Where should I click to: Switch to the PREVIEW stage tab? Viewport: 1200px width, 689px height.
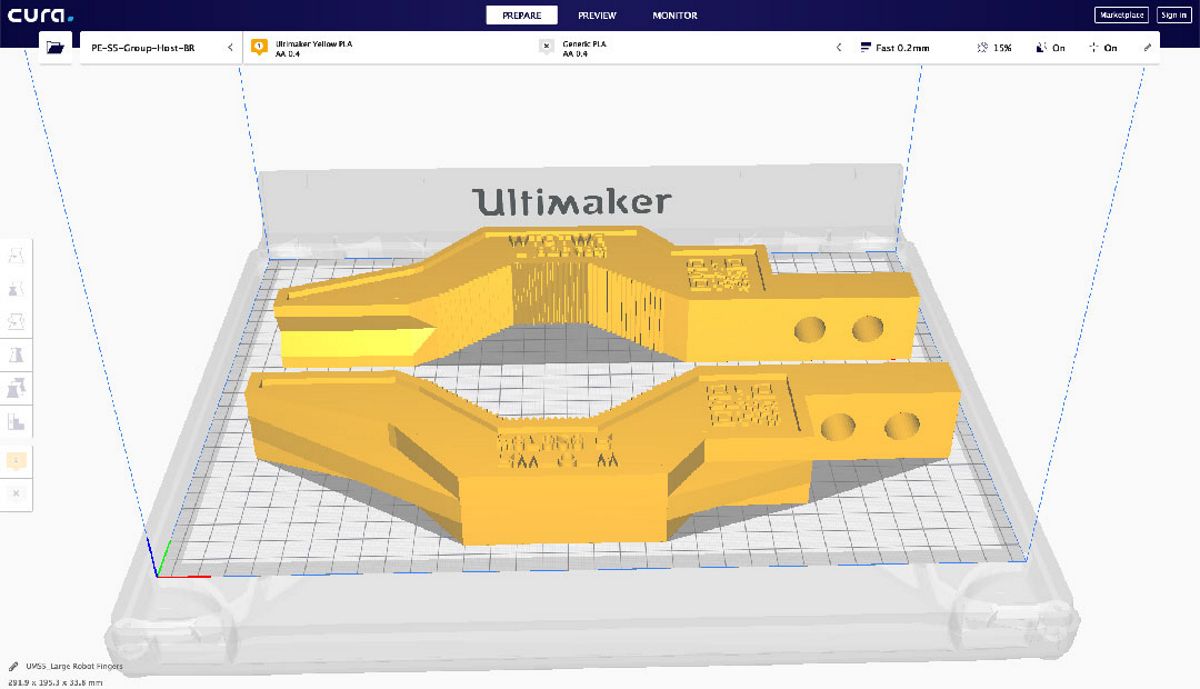click(597, 15)
